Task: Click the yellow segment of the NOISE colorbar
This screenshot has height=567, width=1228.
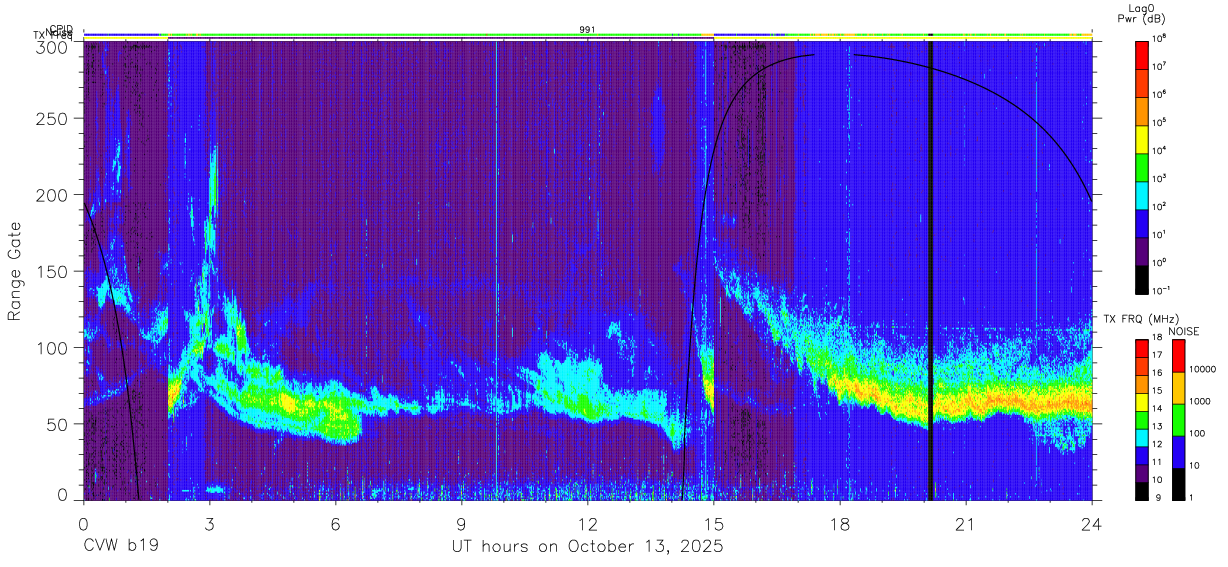Action: (x=1179, y=388)
